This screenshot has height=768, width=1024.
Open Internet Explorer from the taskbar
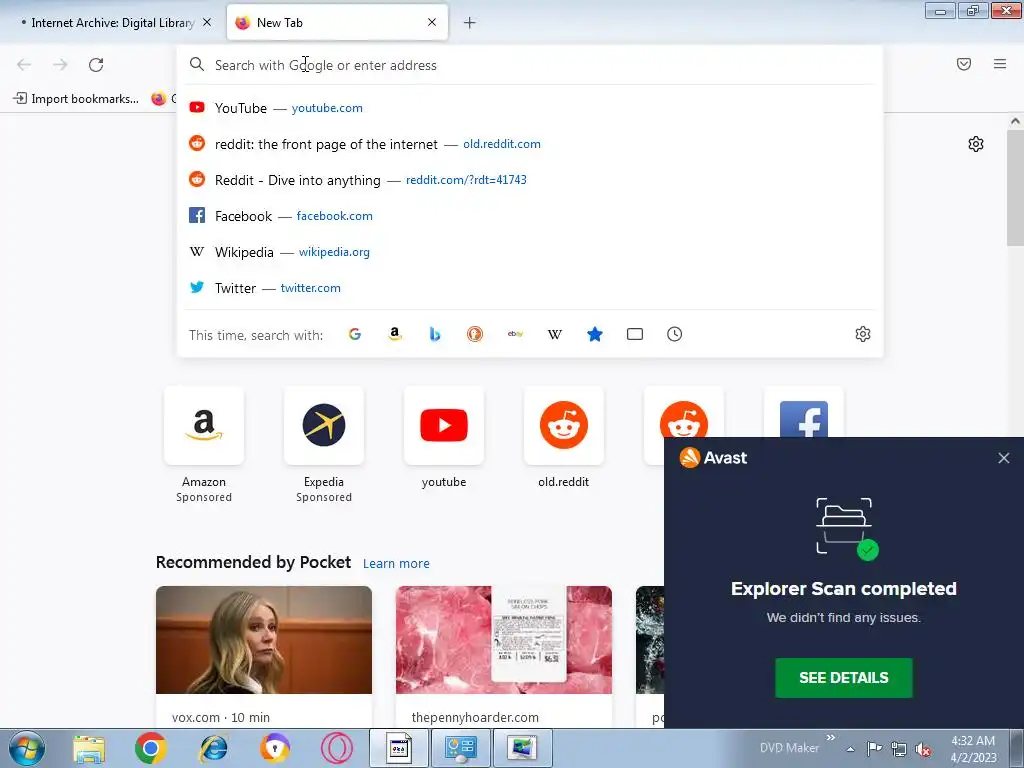214,748
